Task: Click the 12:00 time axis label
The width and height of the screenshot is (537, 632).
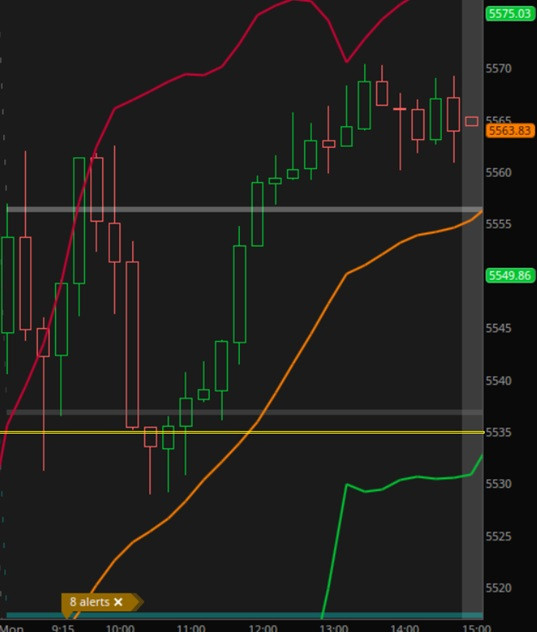Action: point(263,628)
